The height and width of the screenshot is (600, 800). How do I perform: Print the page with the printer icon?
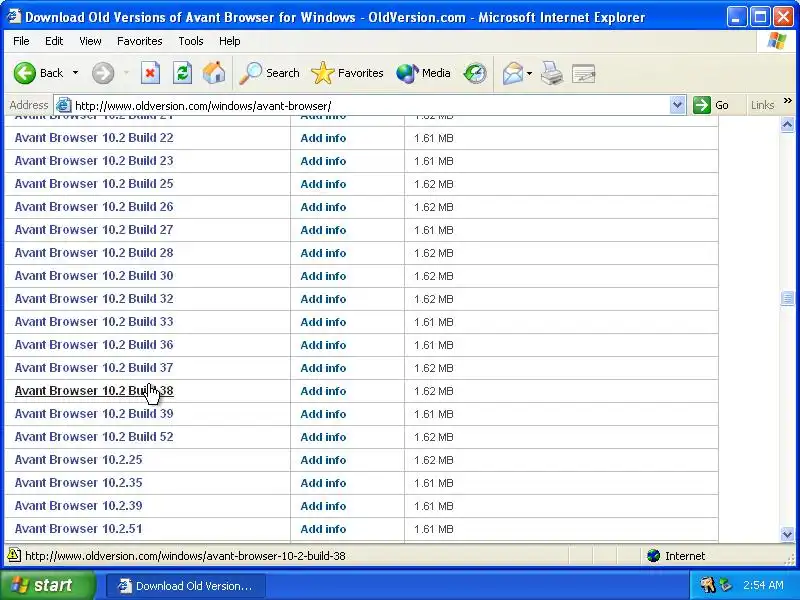(x=552, y=73)
